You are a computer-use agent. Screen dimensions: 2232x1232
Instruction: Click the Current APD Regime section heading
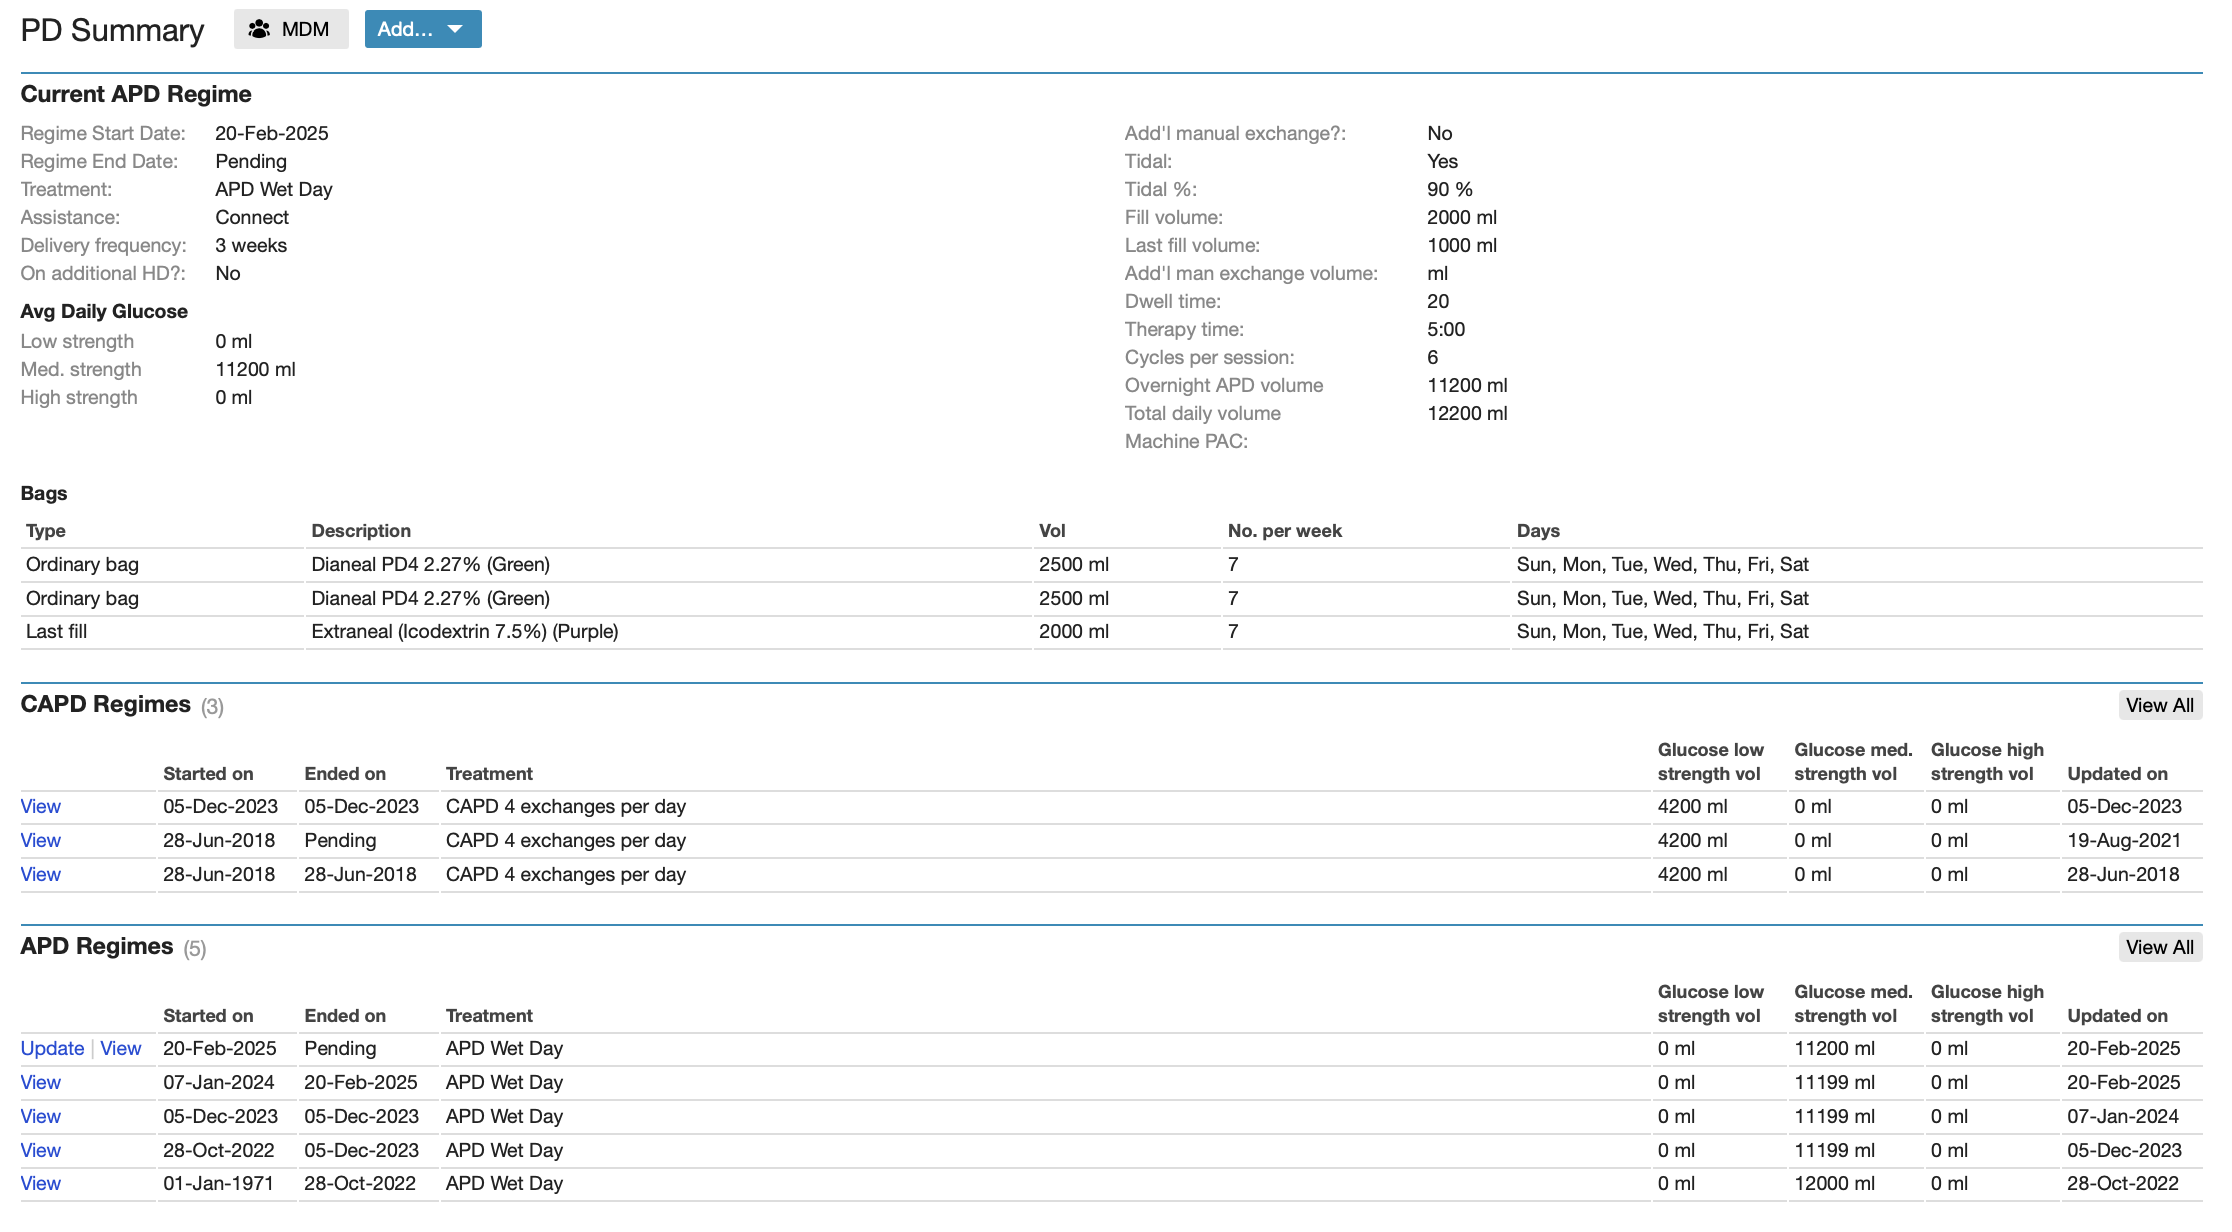tap(136, 93)
